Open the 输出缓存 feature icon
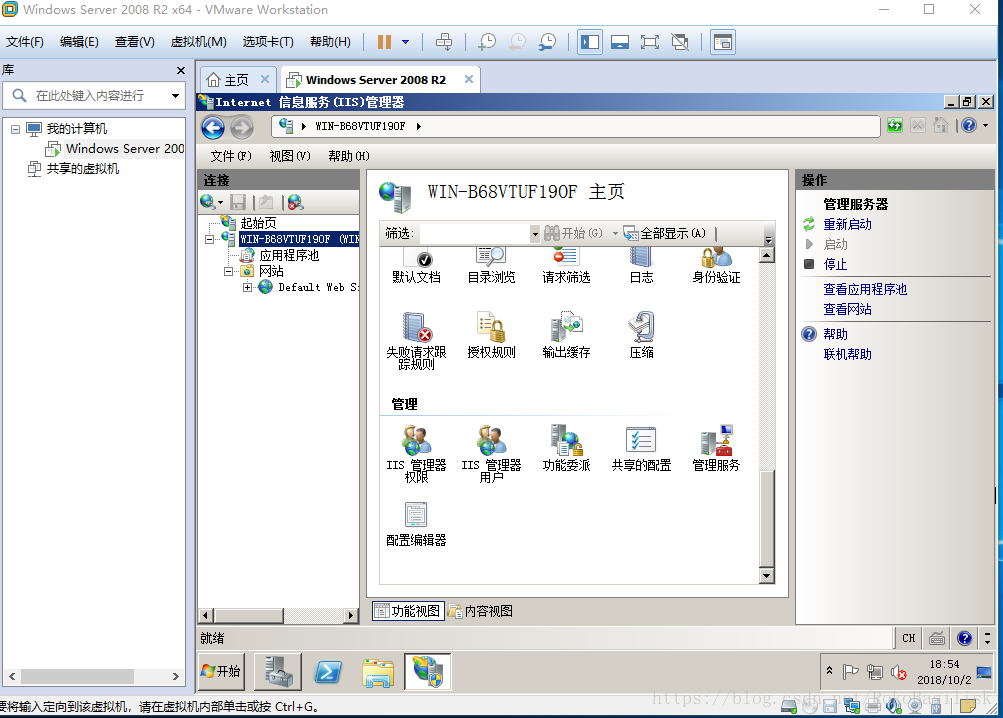 click(566, 335)
